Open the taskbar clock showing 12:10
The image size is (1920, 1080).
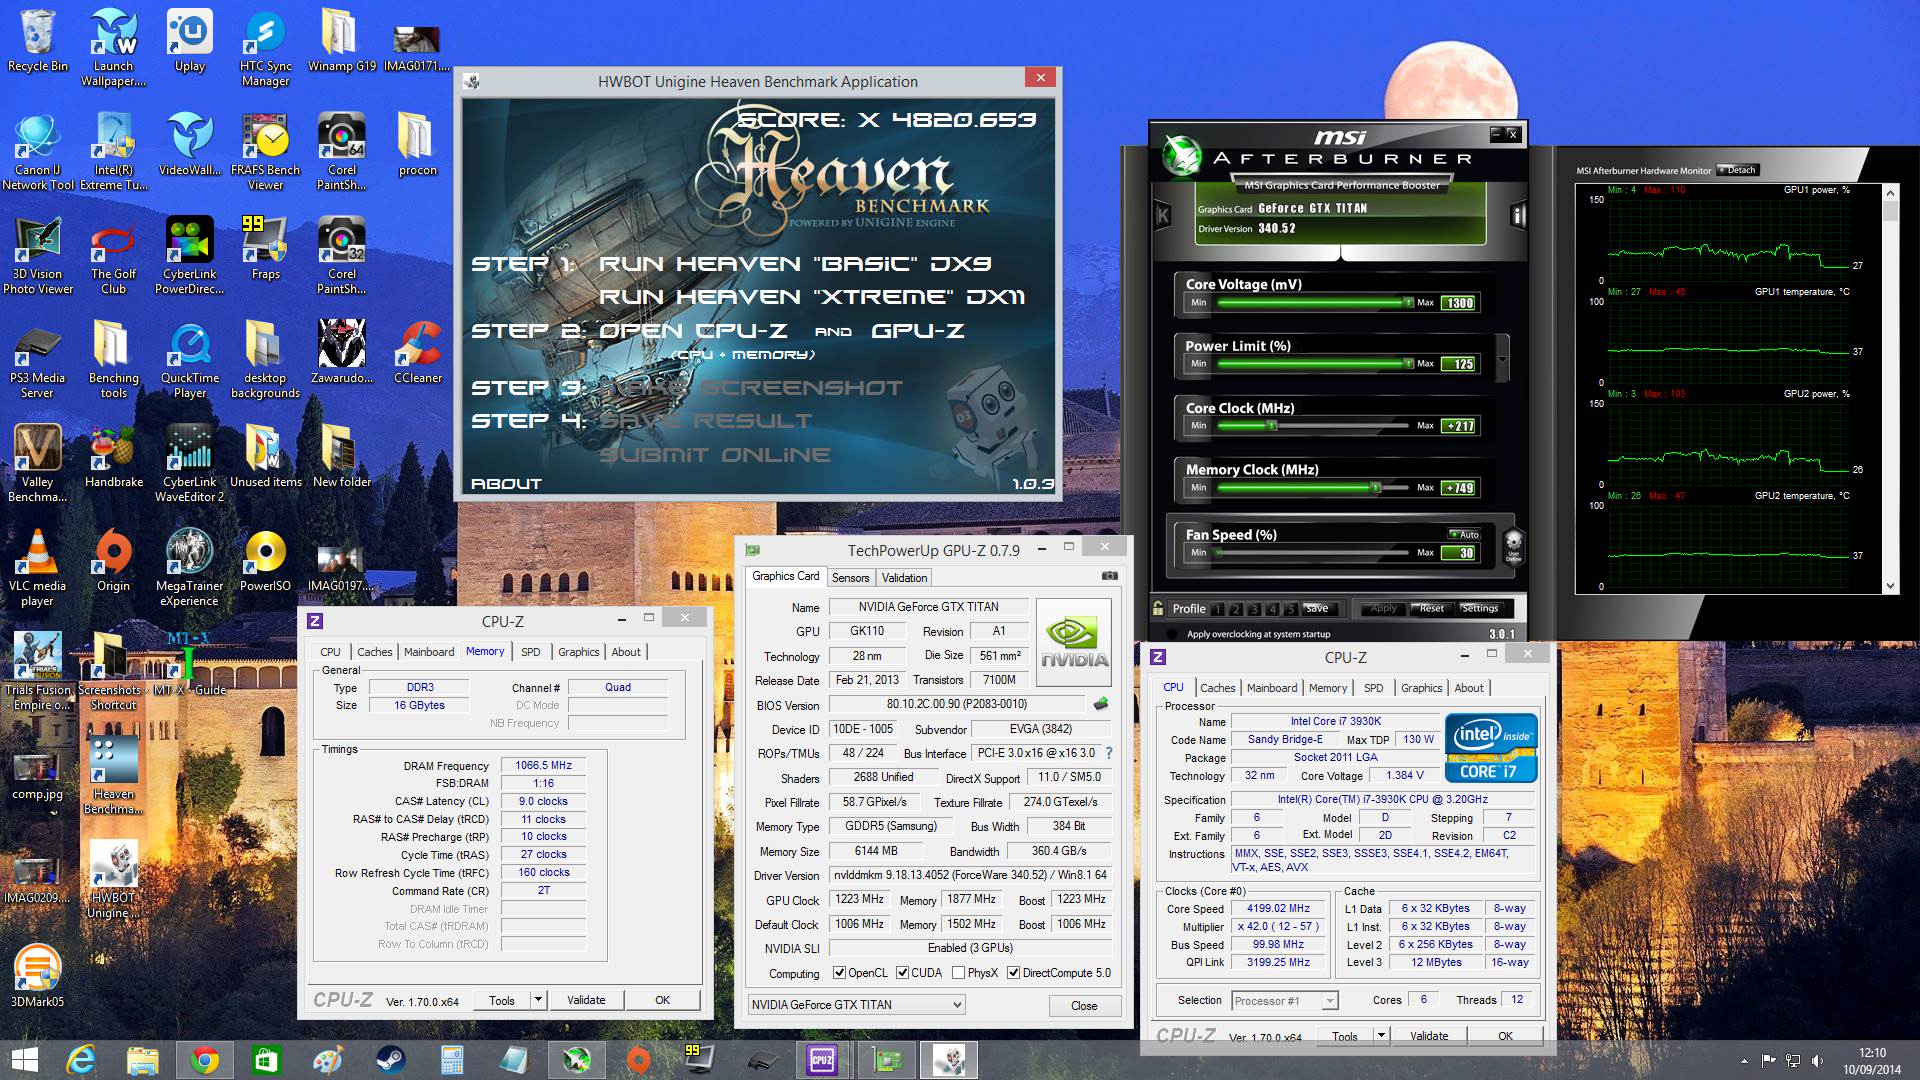1872,1060
